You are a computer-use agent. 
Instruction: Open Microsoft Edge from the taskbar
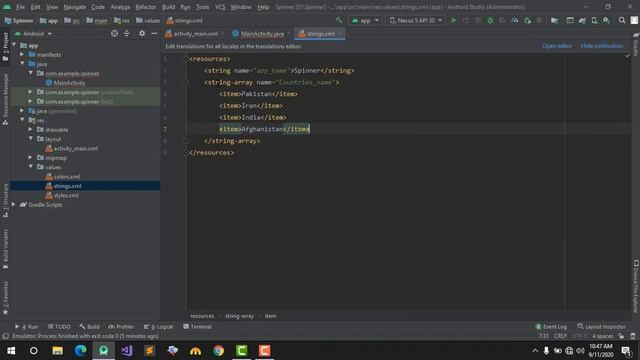tap(80, 351)
